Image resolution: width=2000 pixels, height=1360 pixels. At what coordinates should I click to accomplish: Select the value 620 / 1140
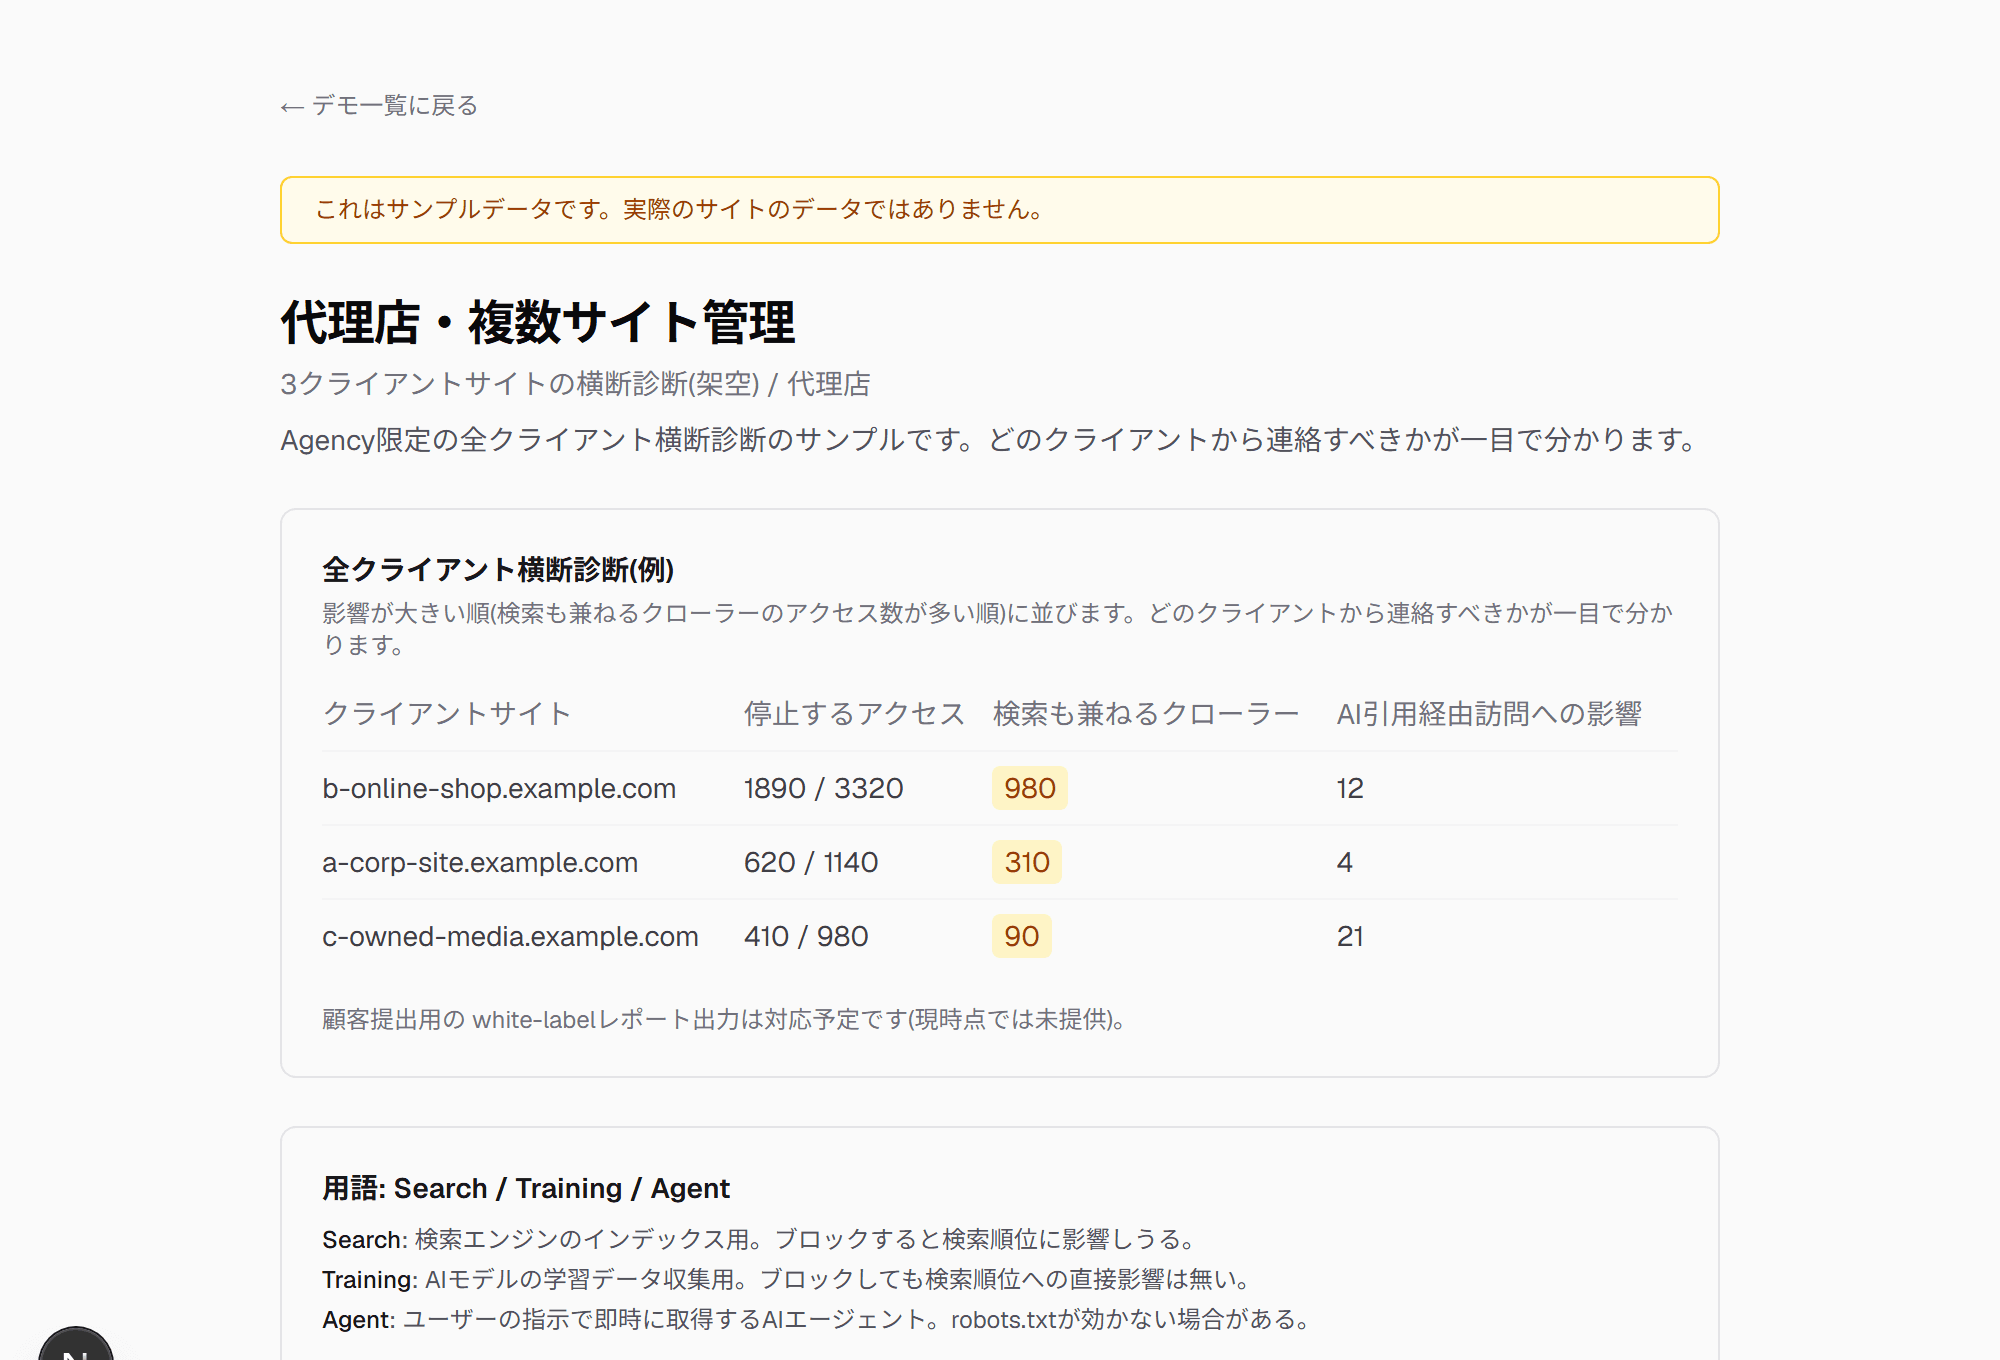coord(811,862)
